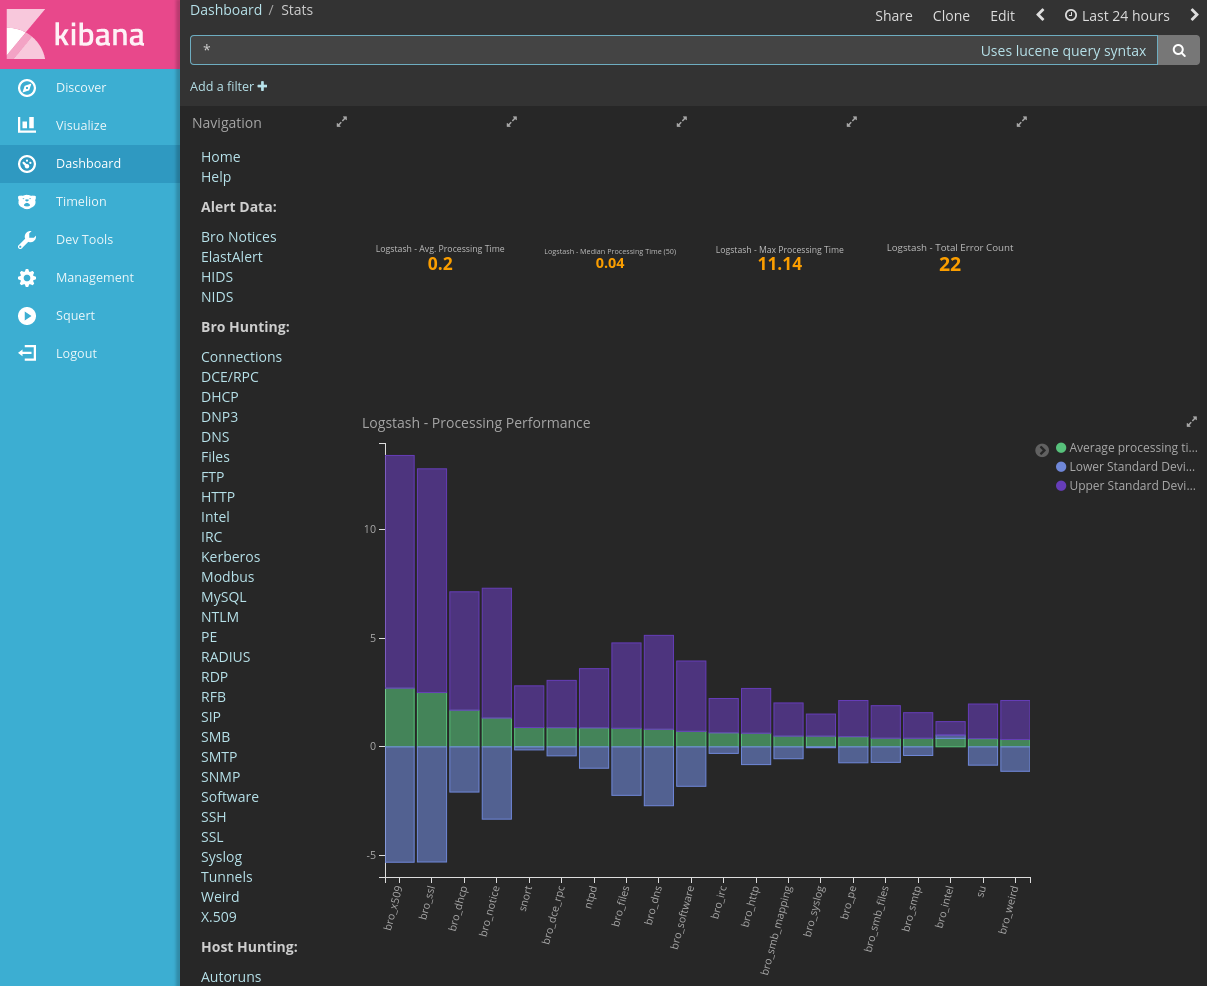The height and width of the screenshot is (986, 1207).
Task: Click the Dev Tools wrench icon
Action: (x=26, y=239)
